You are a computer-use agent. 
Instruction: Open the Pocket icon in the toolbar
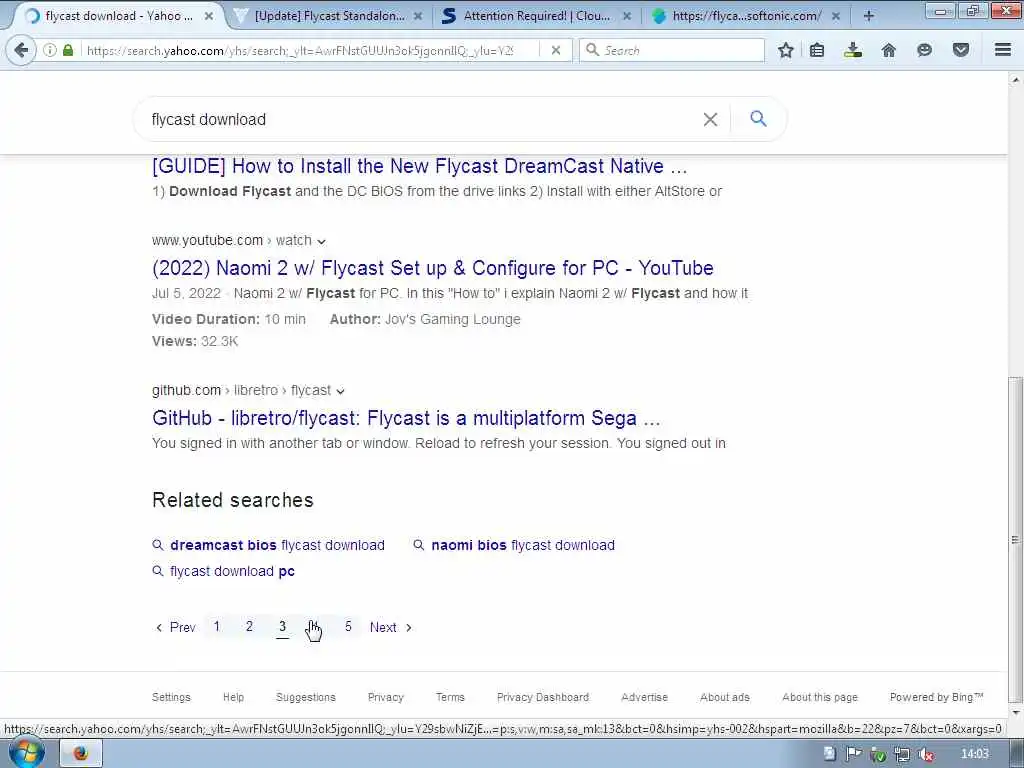[961, 50]
